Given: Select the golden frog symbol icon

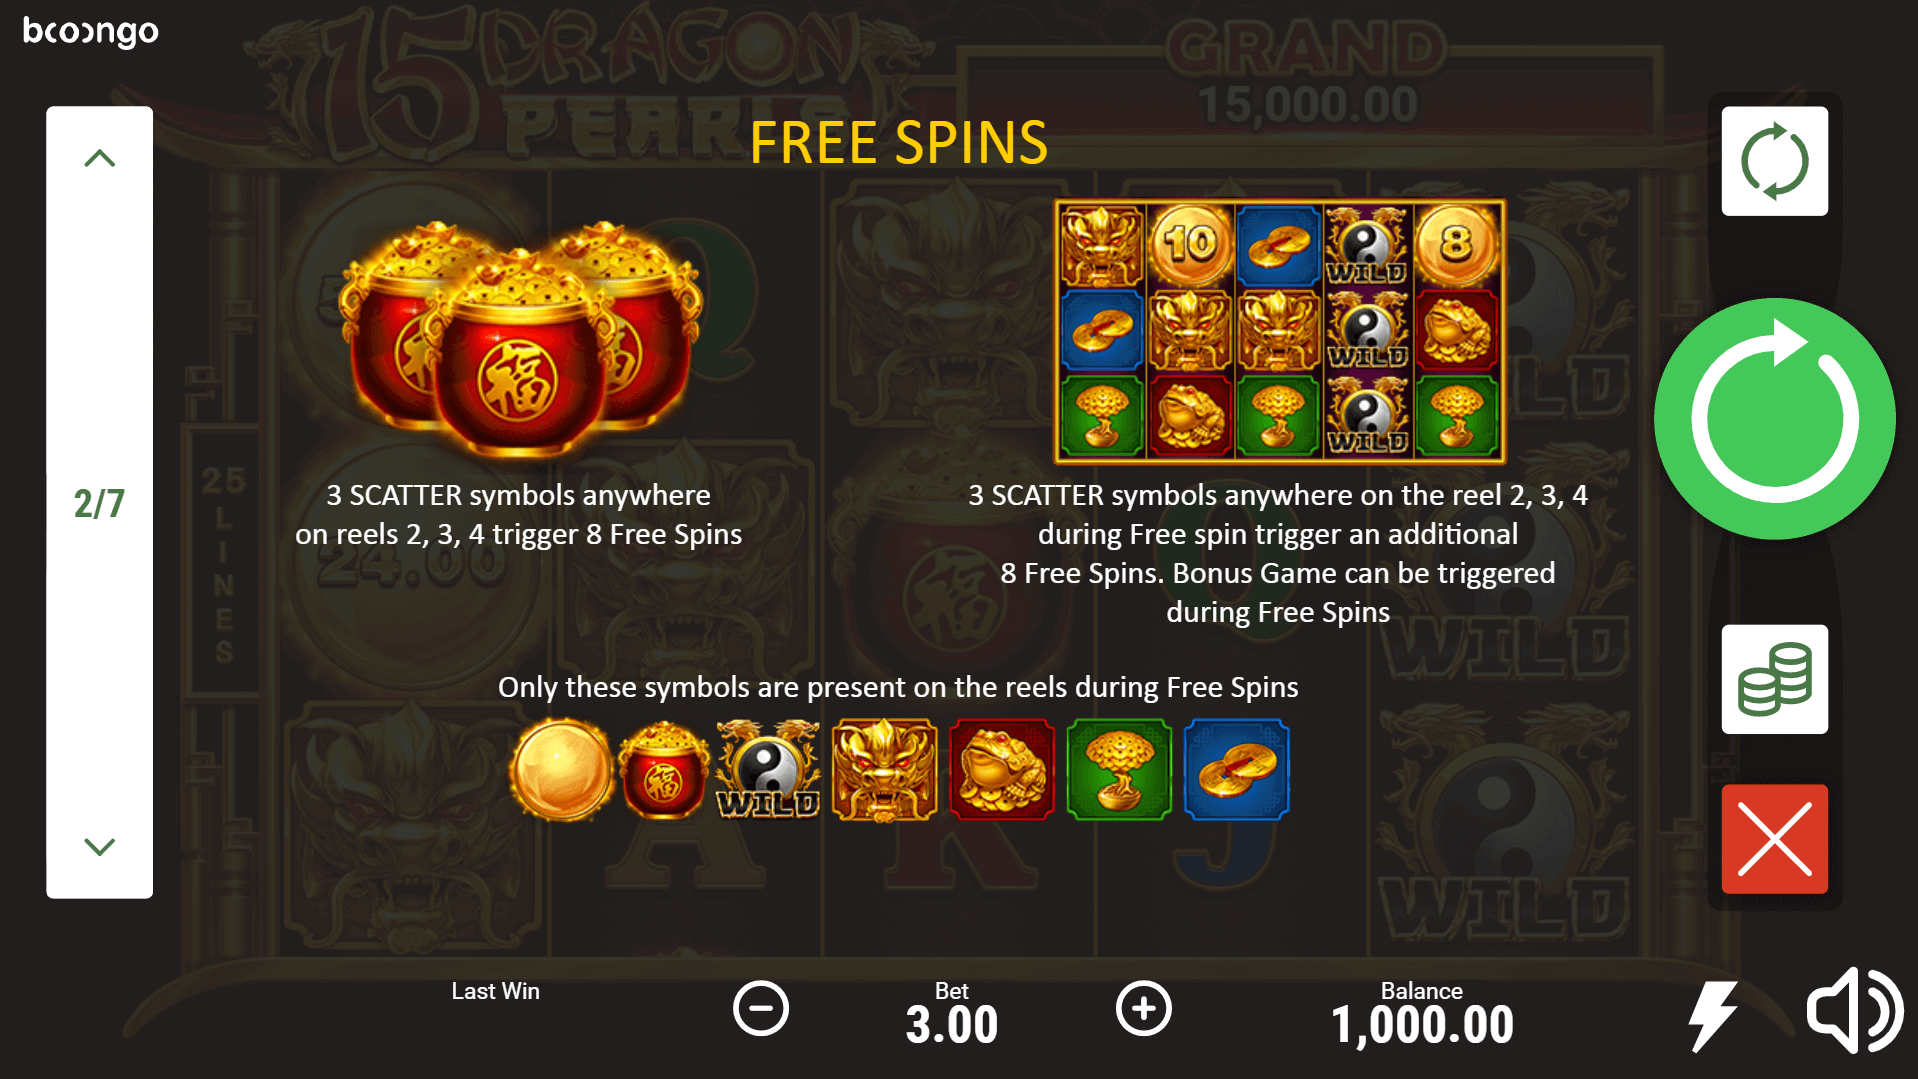Looking at the screenshot, I should coord(1001,769).
